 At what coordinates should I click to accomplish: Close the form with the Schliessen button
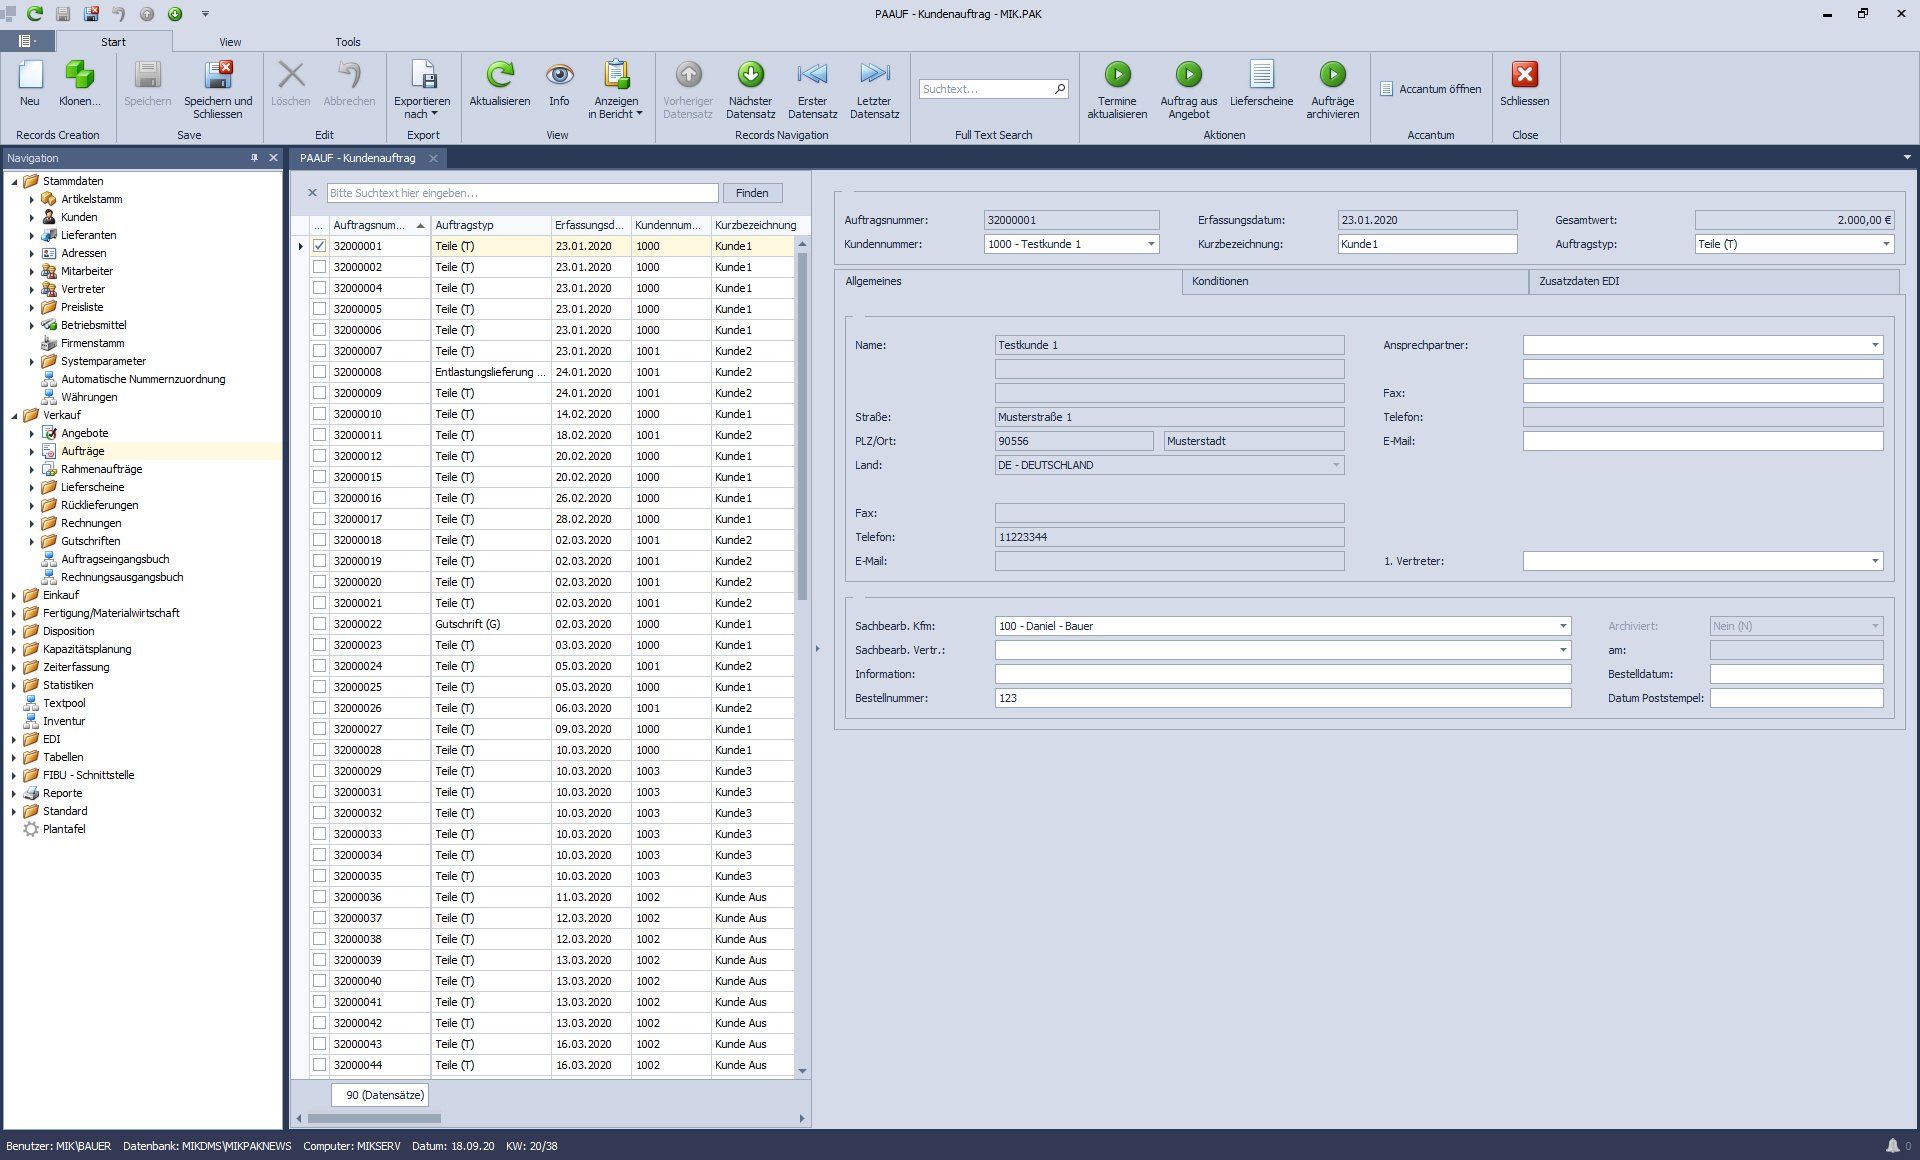pos(1524,88)
